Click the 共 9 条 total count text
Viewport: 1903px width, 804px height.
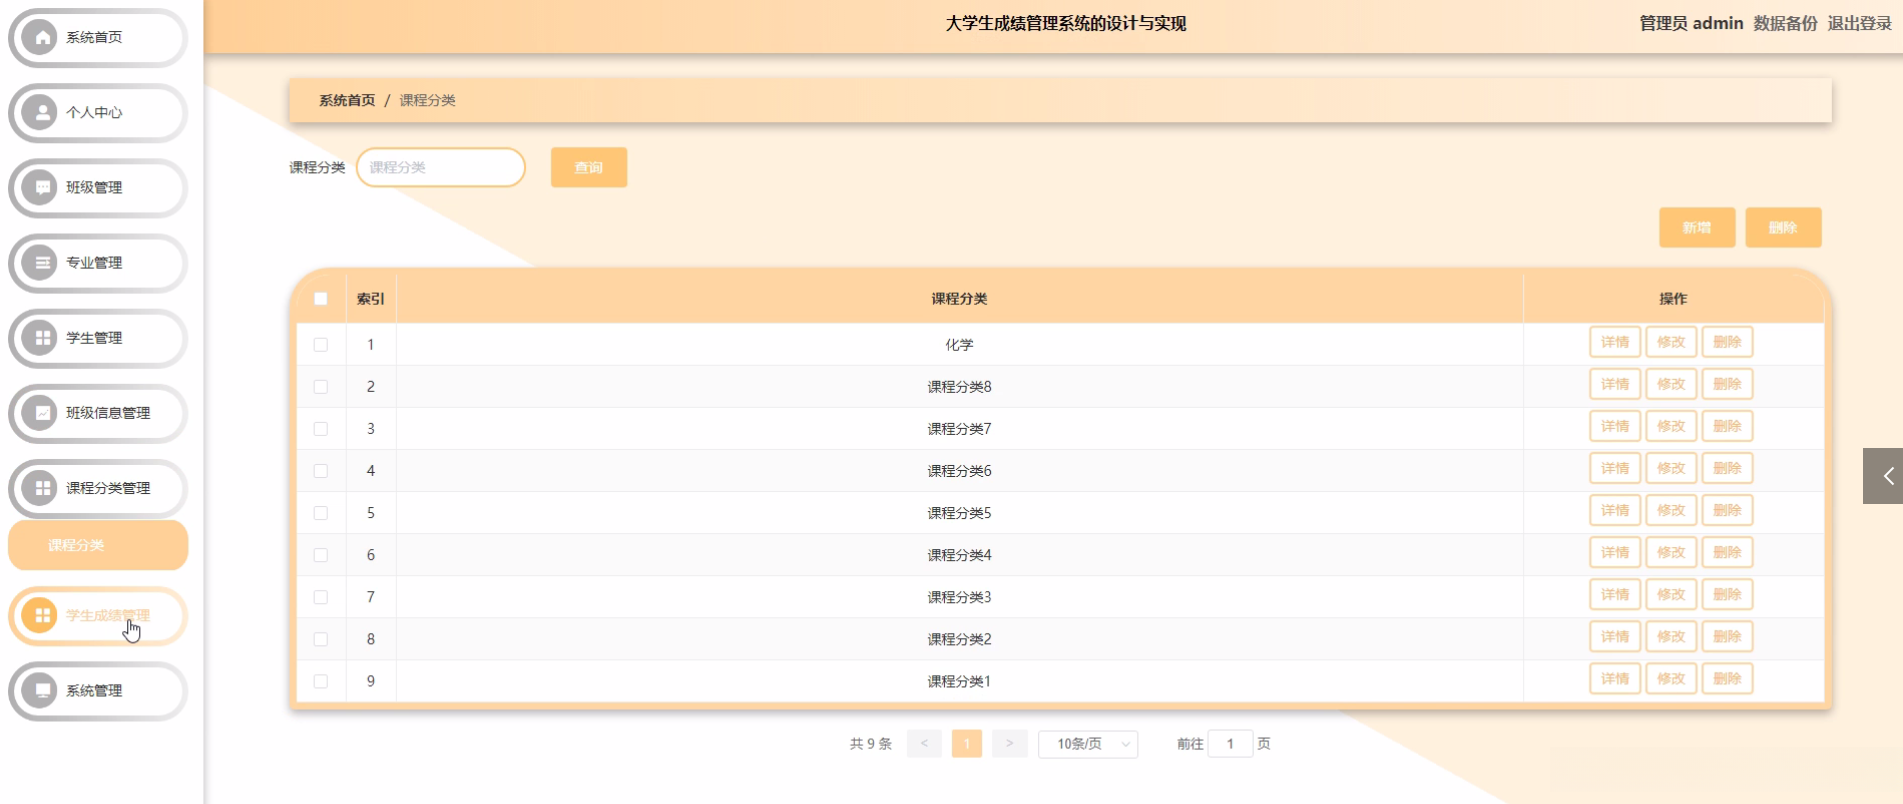click(x=871, y=744)
